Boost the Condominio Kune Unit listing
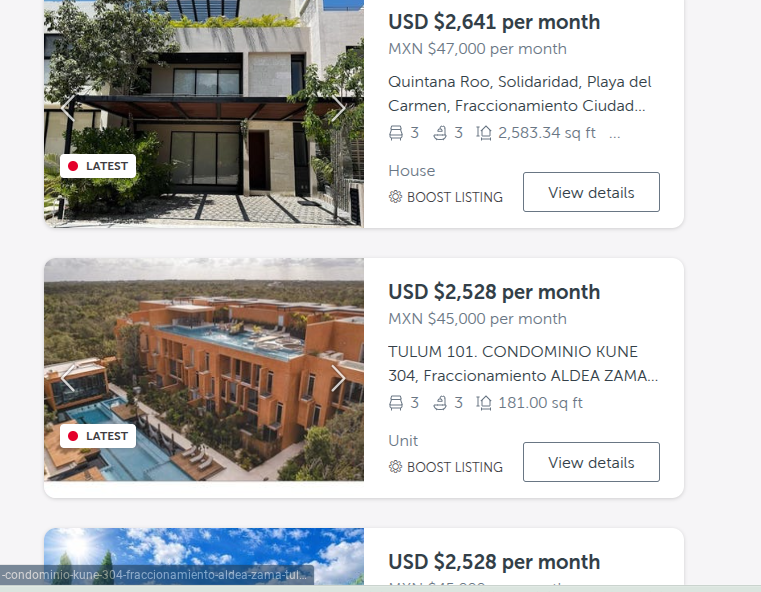Viewport: 761px width, 592px height. click(x=446, y=467)
